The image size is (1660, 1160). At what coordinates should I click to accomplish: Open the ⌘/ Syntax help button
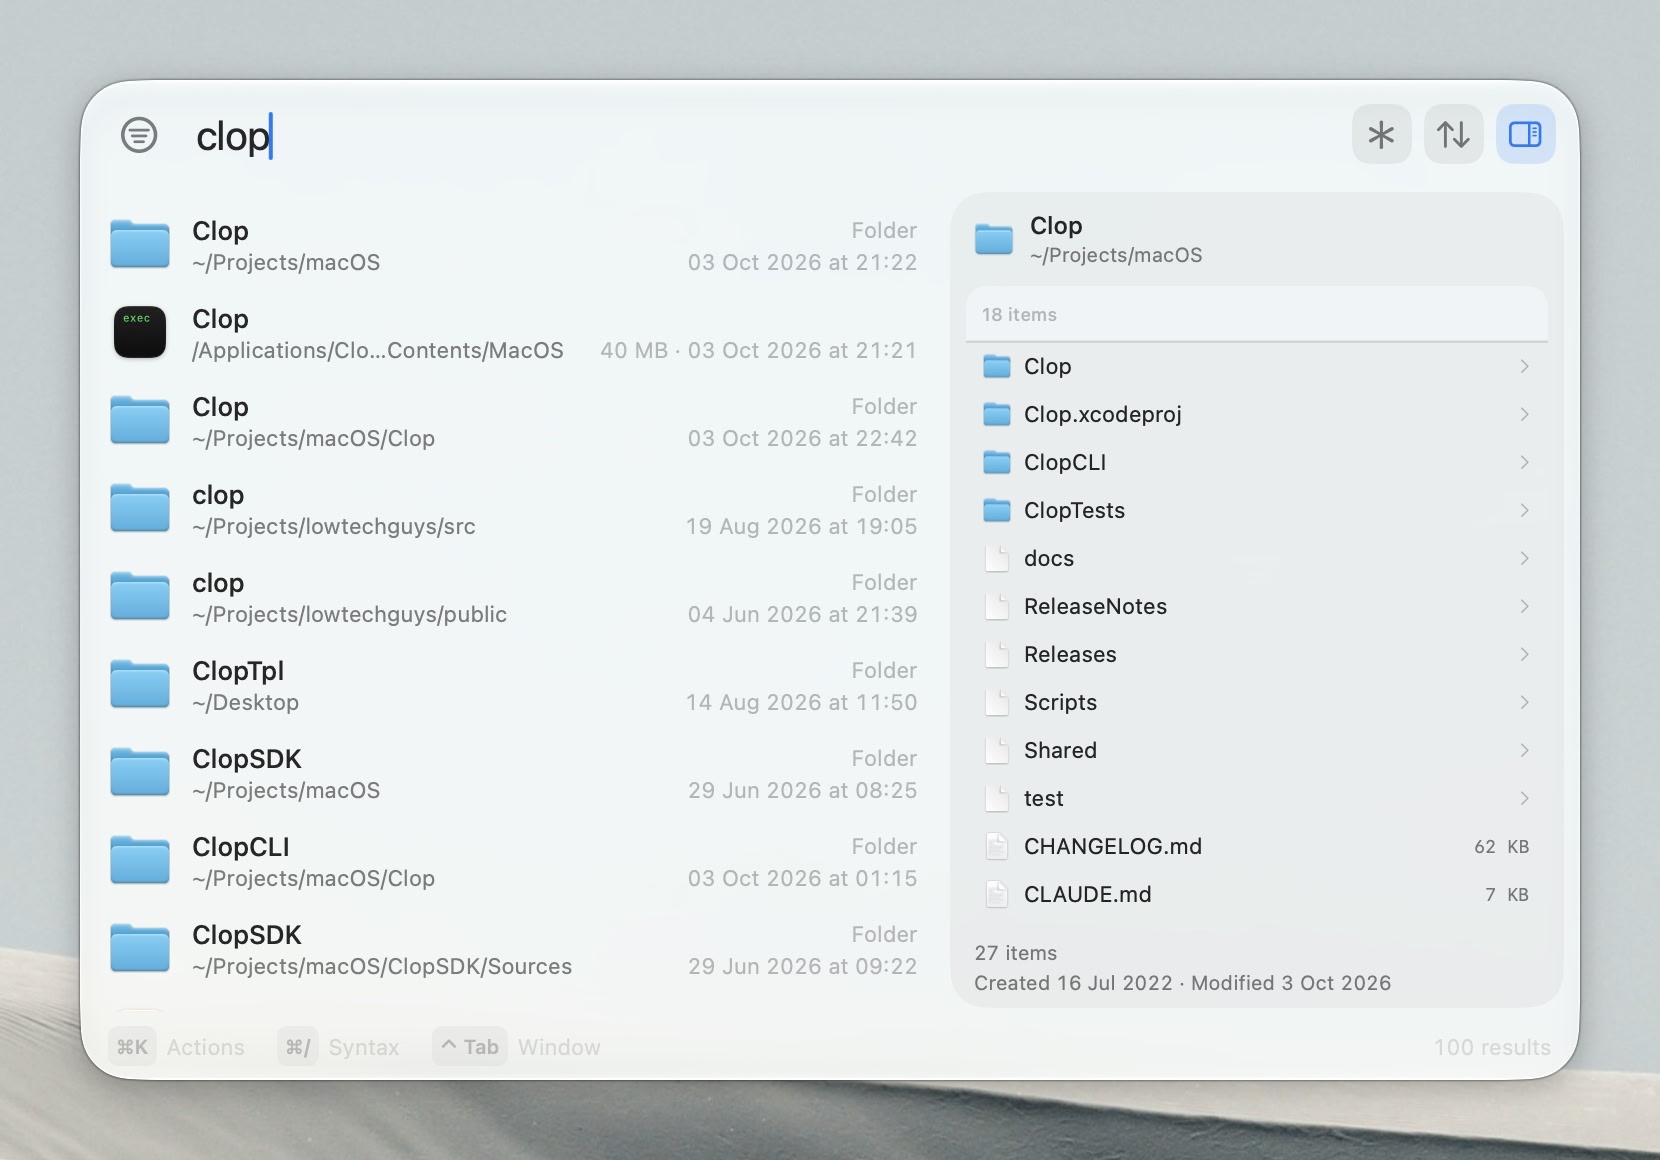339,1047
